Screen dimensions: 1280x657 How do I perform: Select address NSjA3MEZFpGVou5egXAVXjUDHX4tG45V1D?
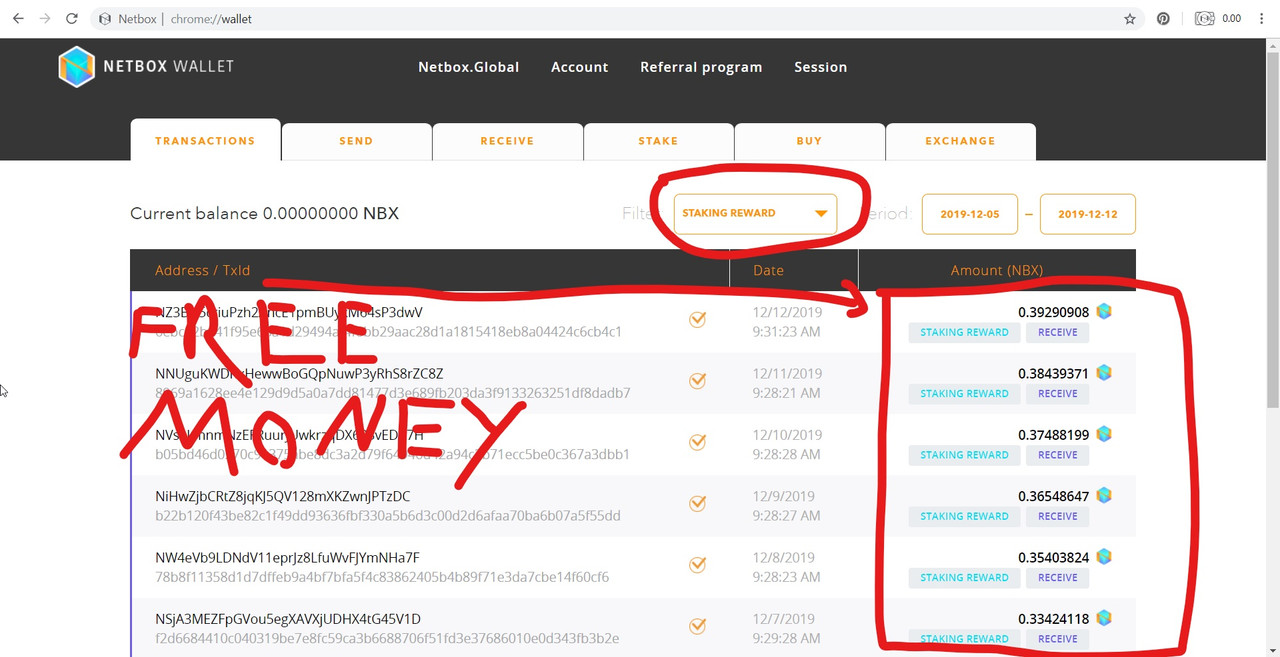tap(288, 619)
